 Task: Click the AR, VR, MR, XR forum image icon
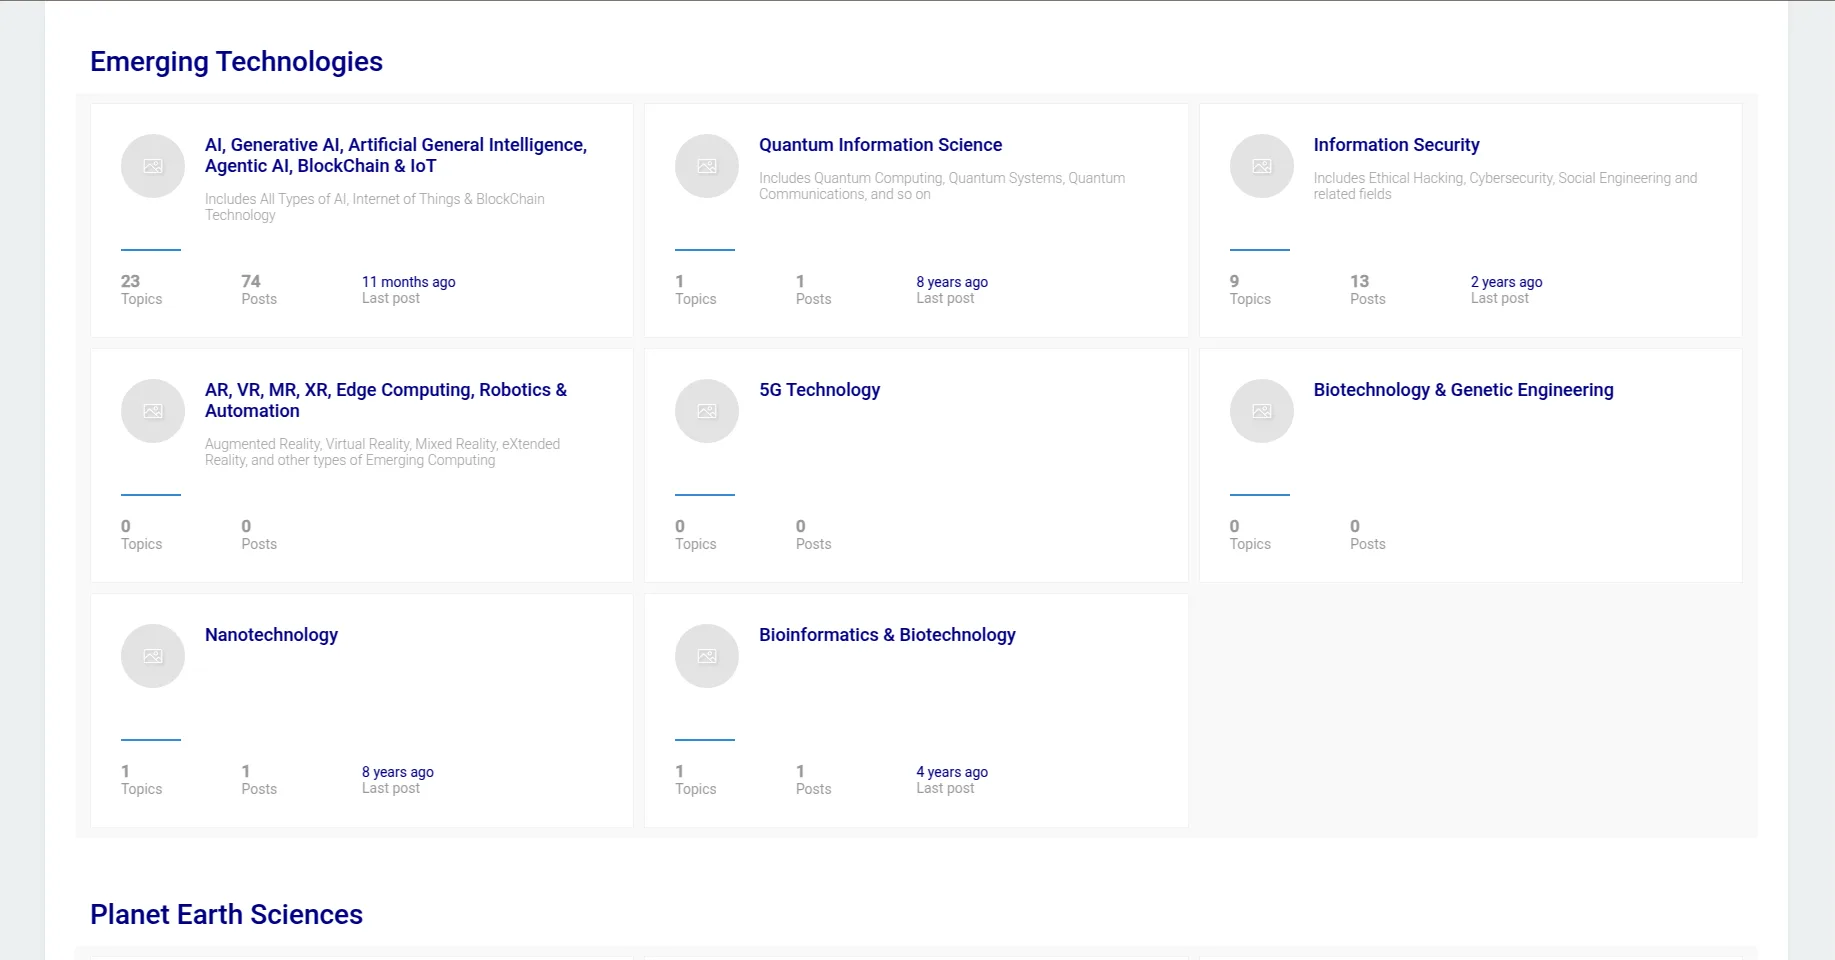[x=153, y=411]
